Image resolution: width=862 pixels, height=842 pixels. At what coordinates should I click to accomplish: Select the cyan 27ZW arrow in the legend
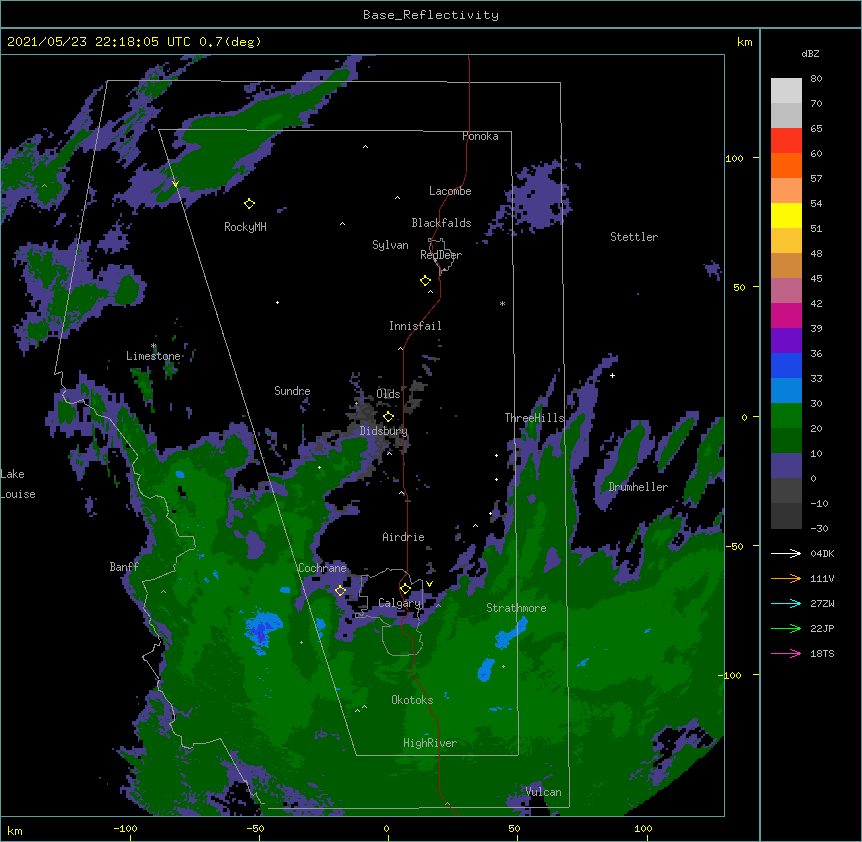point(786,603)
